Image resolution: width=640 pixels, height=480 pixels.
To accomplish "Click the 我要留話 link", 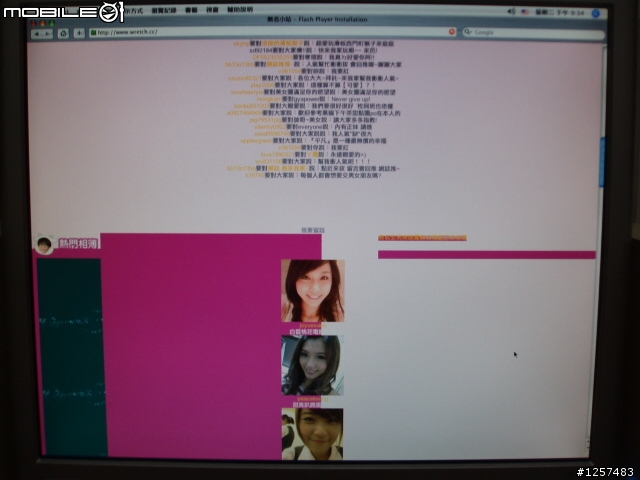I will (x=313, y=230).
